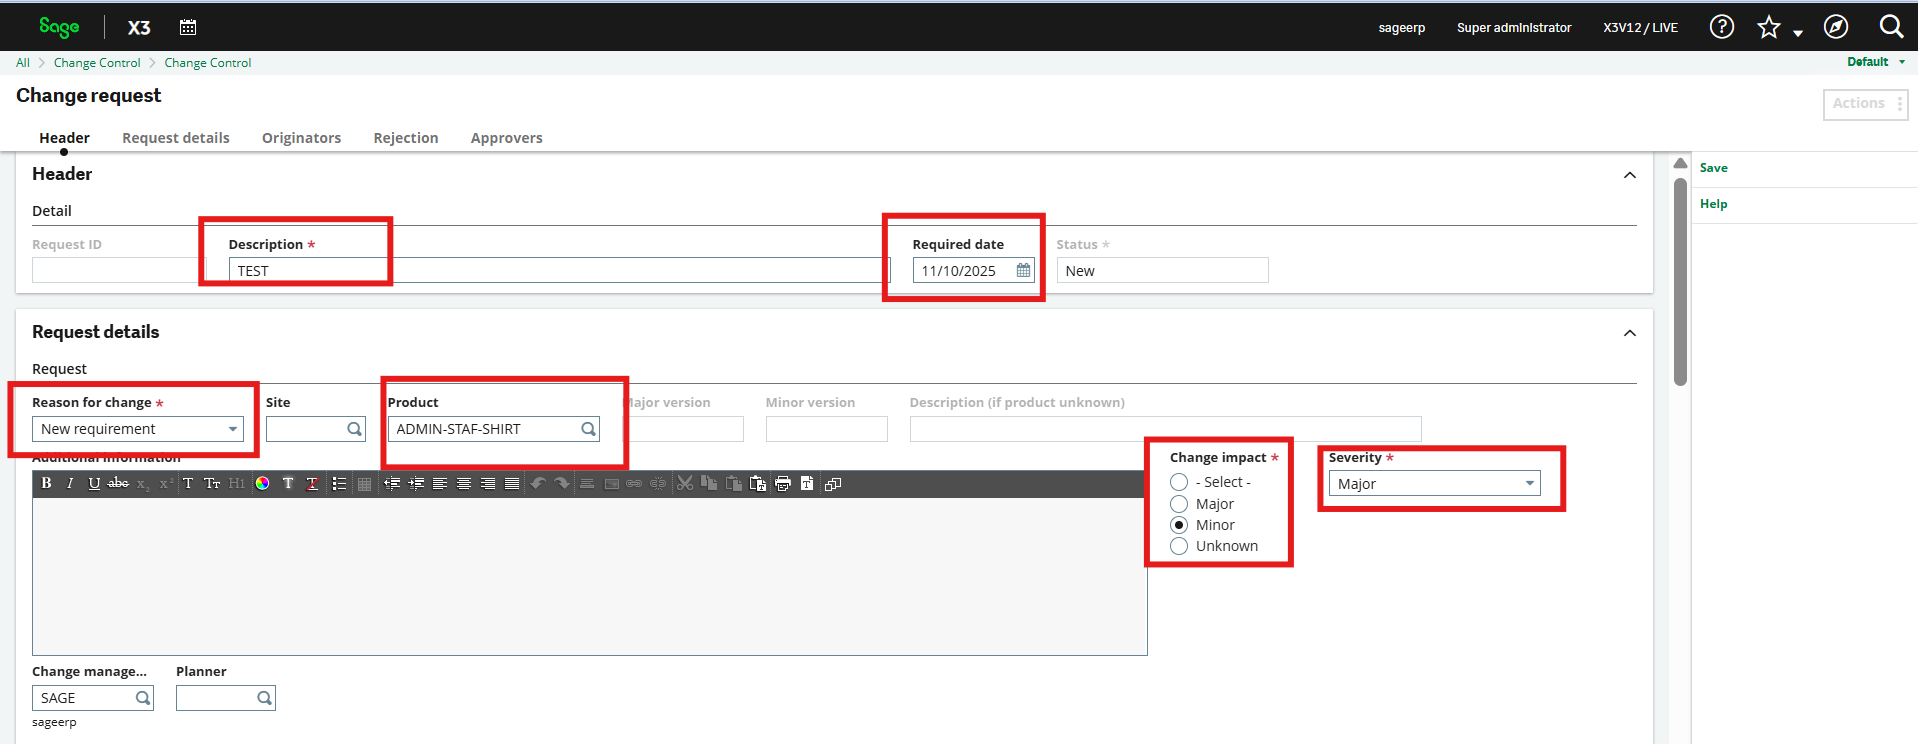The width and height of the screenshot is (1918, 744).
Task: Click the underline formatting icon
Action: 94,483
